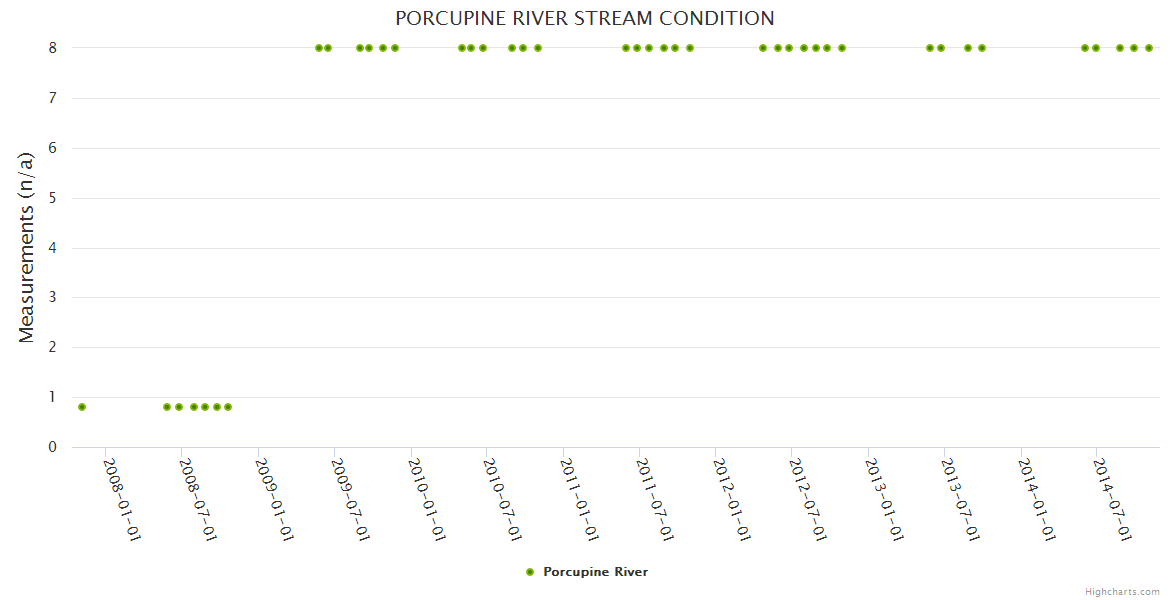Click the Porcupine River Stream Condition title

585,18
